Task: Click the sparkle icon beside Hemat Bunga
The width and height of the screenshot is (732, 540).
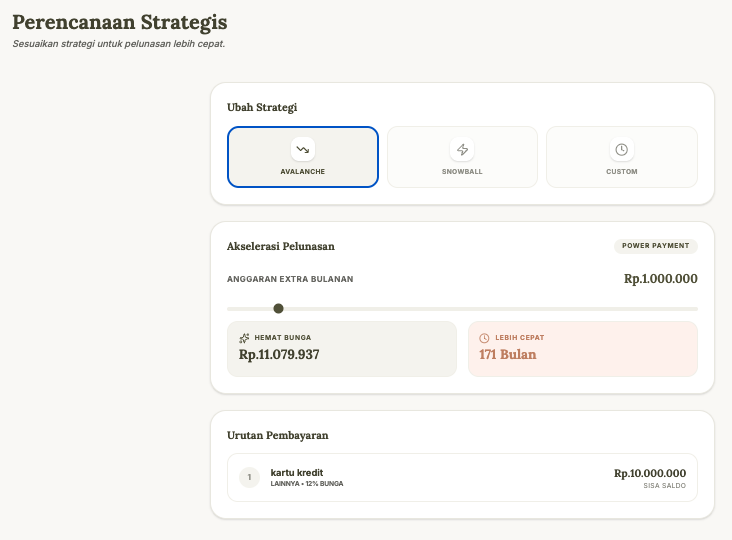Action: tap(244, 338)
